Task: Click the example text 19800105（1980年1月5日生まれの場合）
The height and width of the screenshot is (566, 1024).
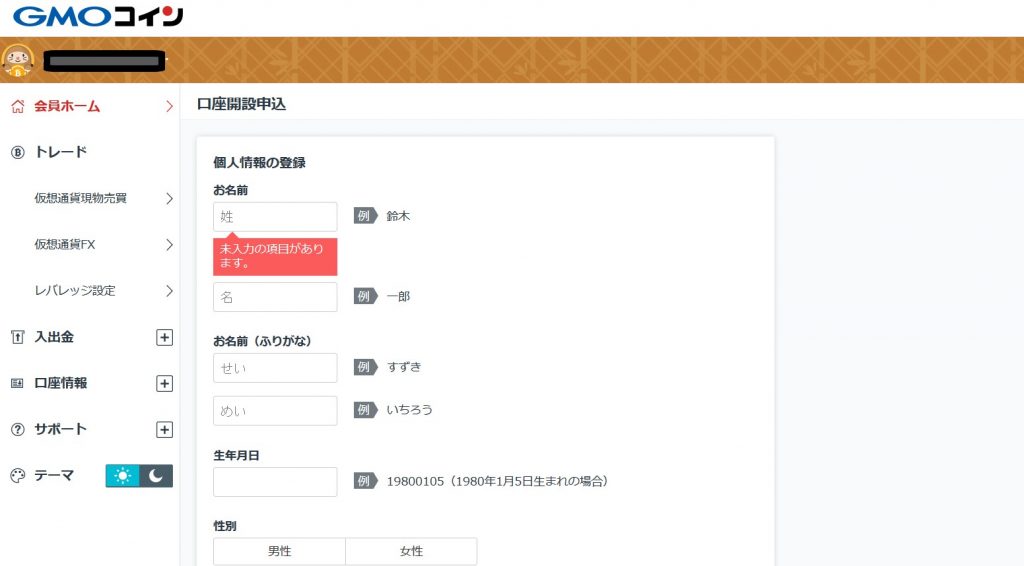Action: [x=498, y=481]
